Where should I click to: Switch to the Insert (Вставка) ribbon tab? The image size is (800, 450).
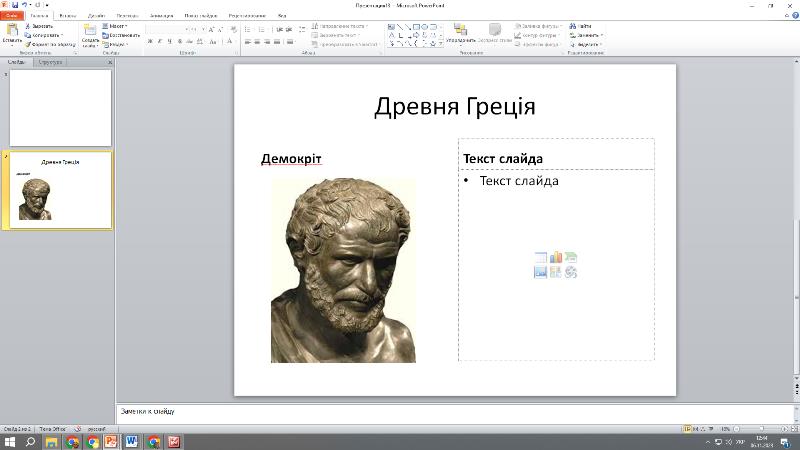click(x=67, y=16)
